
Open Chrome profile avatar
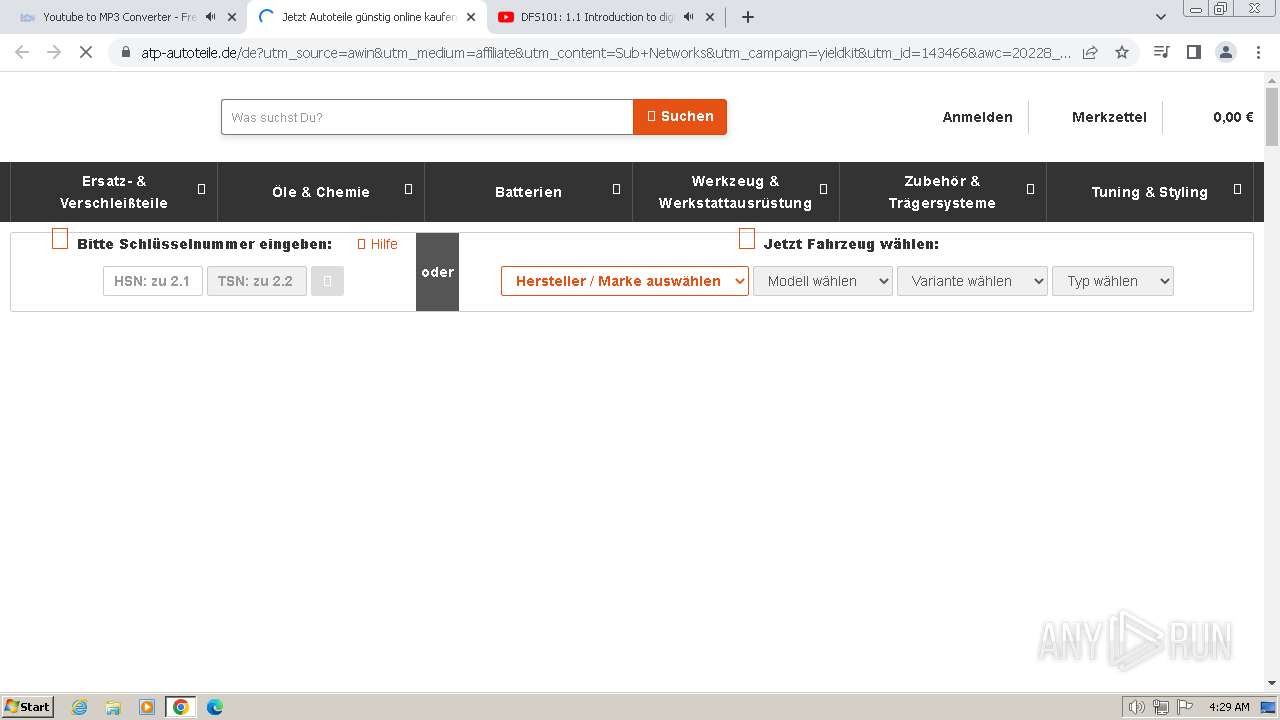1225,52
